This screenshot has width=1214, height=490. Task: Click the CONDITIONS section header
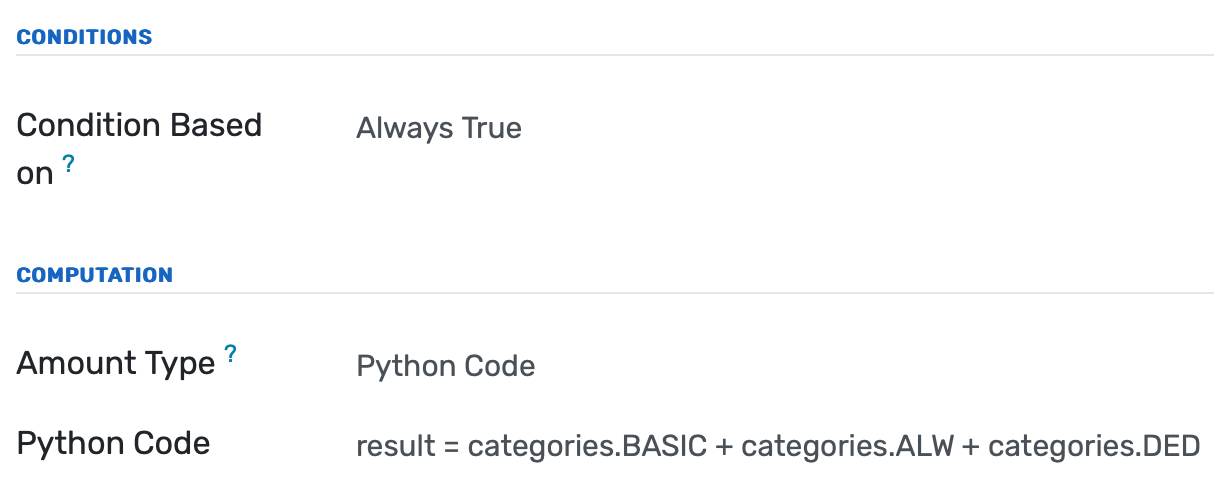(x=85, y=38)
